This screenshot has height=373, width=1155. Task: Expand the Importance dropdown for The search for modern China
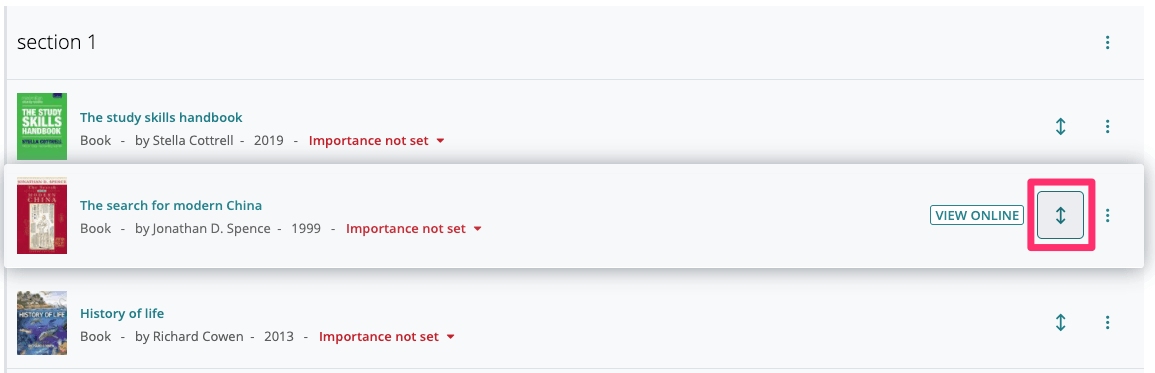tap(414, 229)
